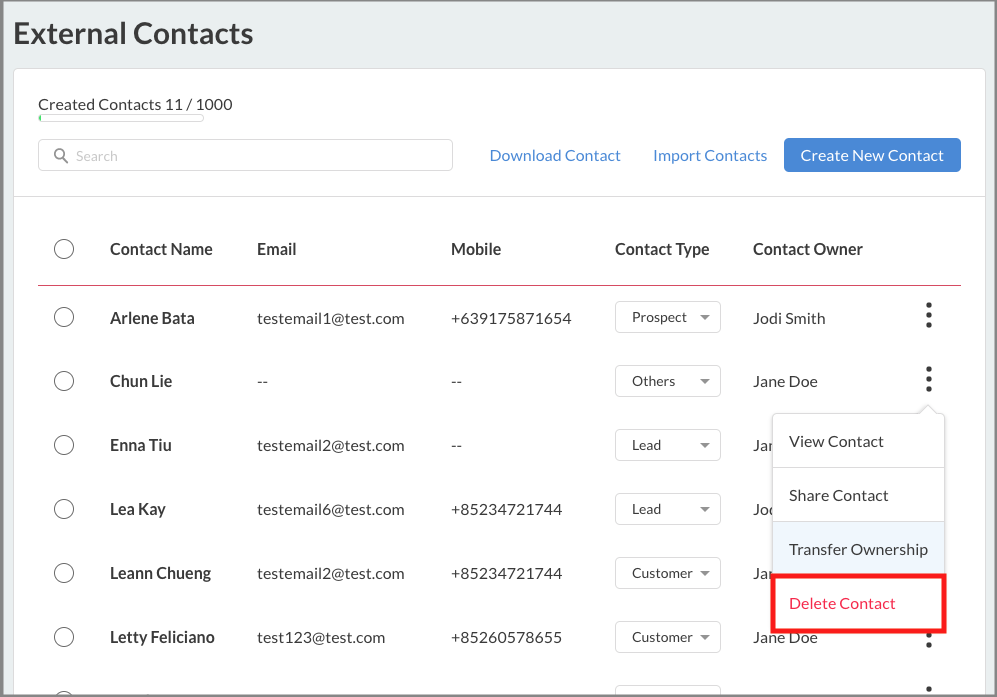Focus the Search contacts input field
The image size is (997, 697).
tap(245, 155)
